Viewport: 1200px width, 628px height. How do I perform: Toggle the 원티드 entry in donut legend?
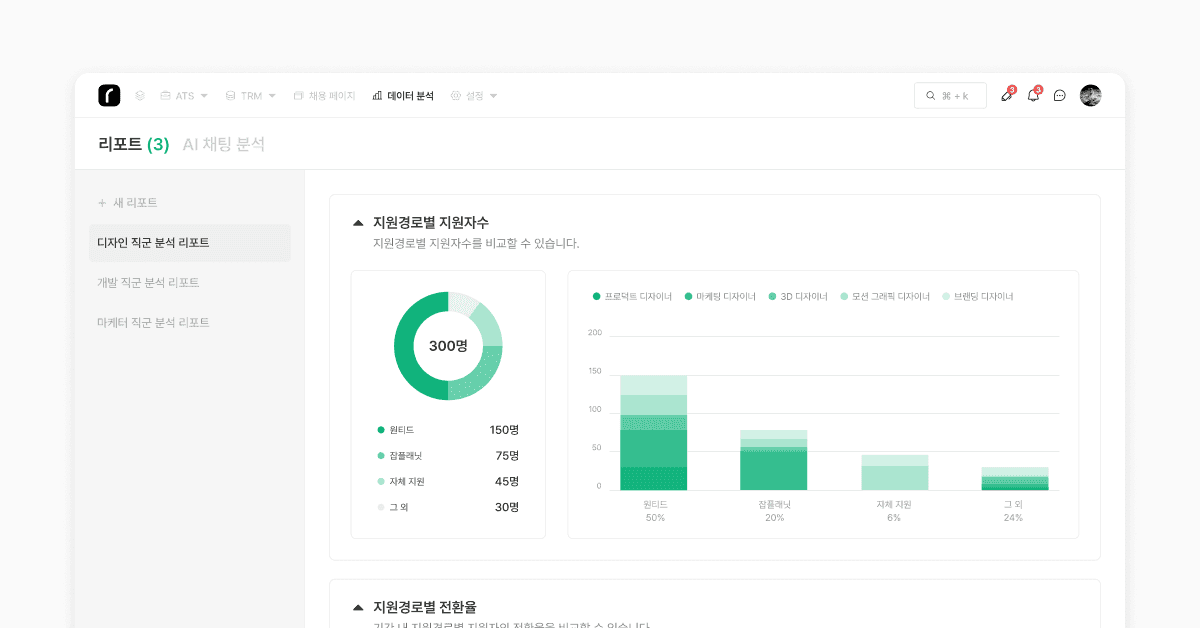401,429
